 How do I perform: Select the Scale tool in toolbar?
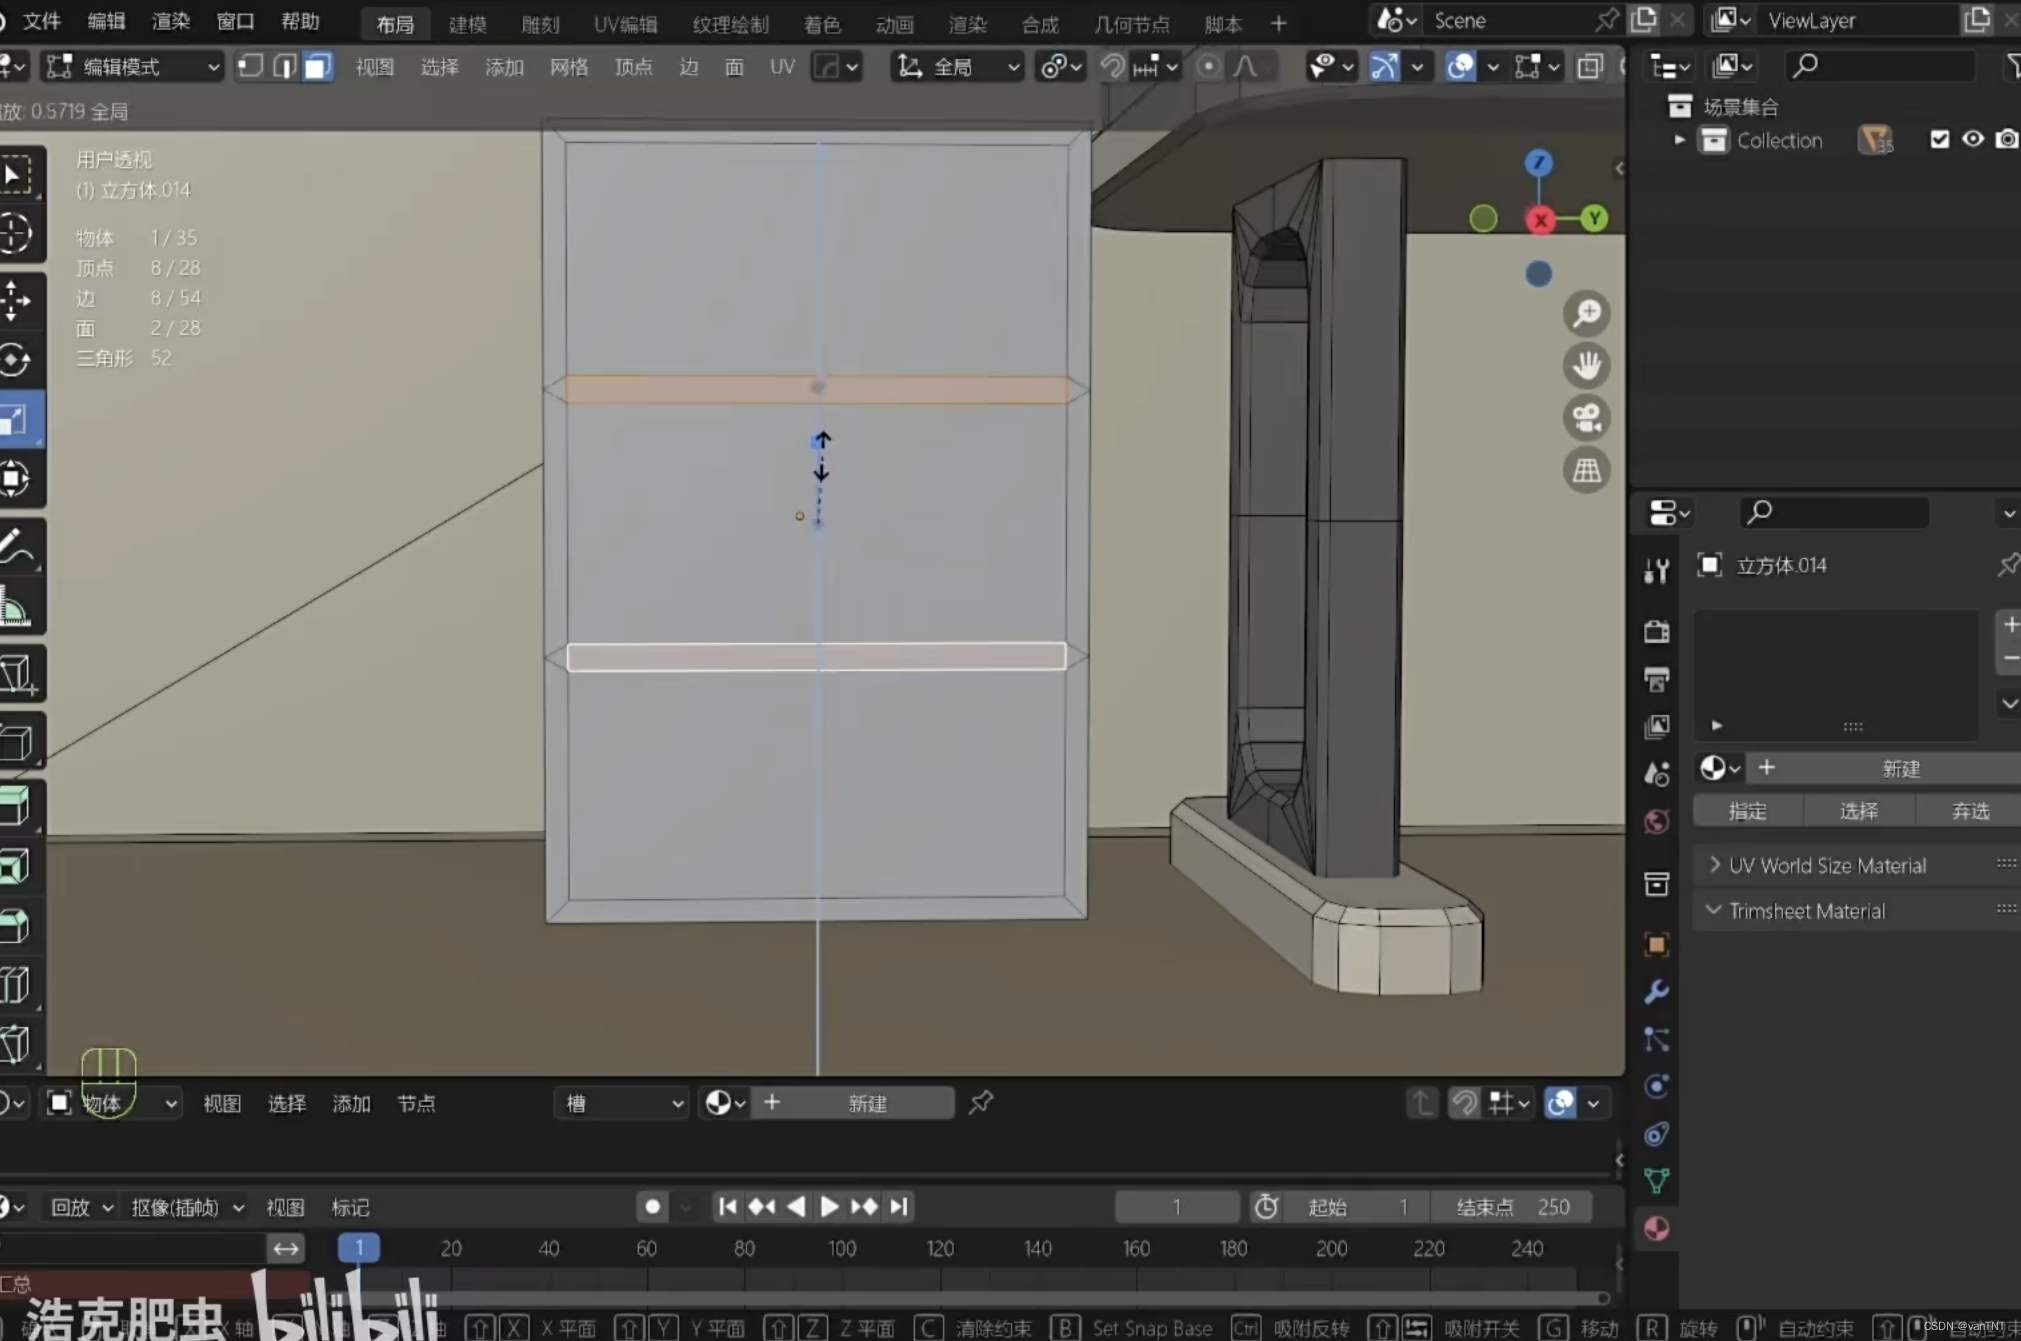tap(17, 419)
